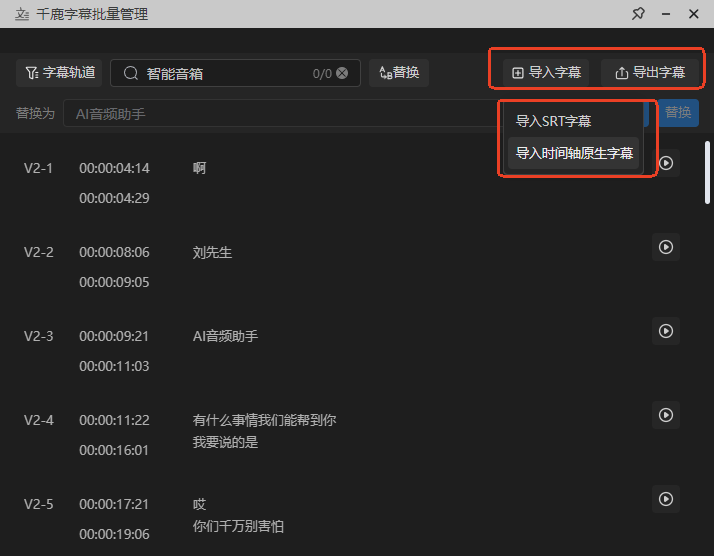Click end time 00:00:11:03
This screenshot has height=556, width=714.
point(114,366)
